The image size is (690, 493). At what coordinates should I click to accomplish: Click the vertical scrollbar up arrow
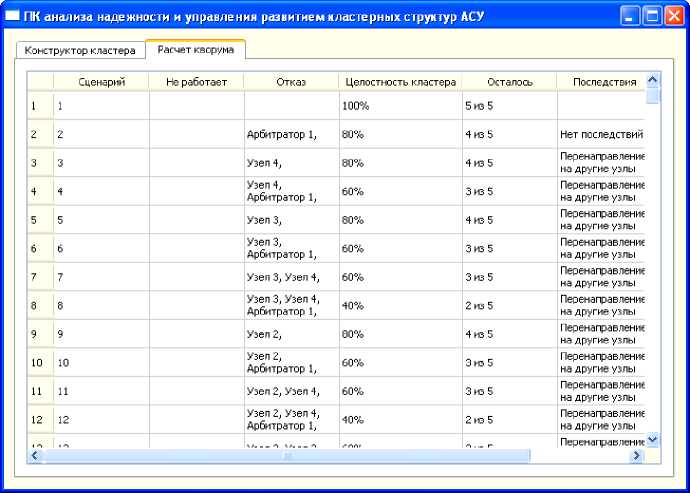click(x=653, y=80)
